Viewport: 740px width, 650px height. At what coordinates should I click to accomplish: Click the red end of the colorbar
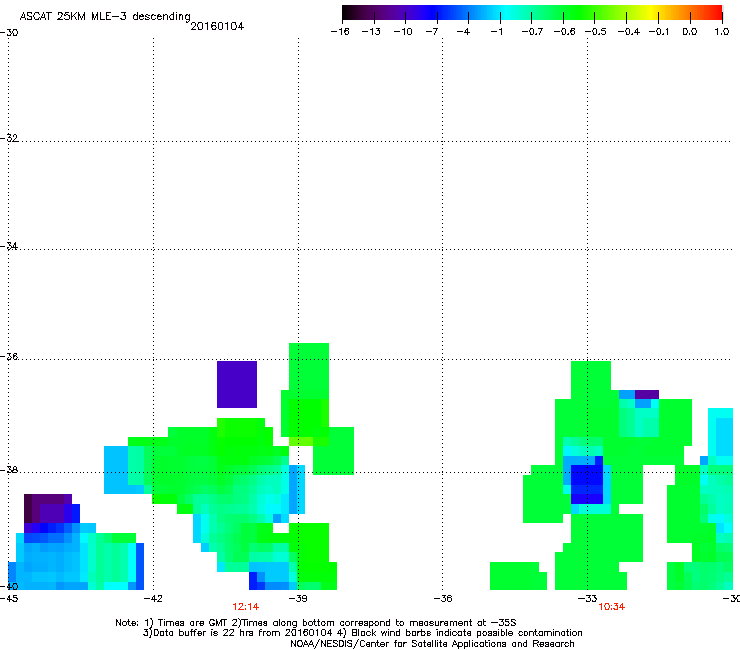click(714, 12)
